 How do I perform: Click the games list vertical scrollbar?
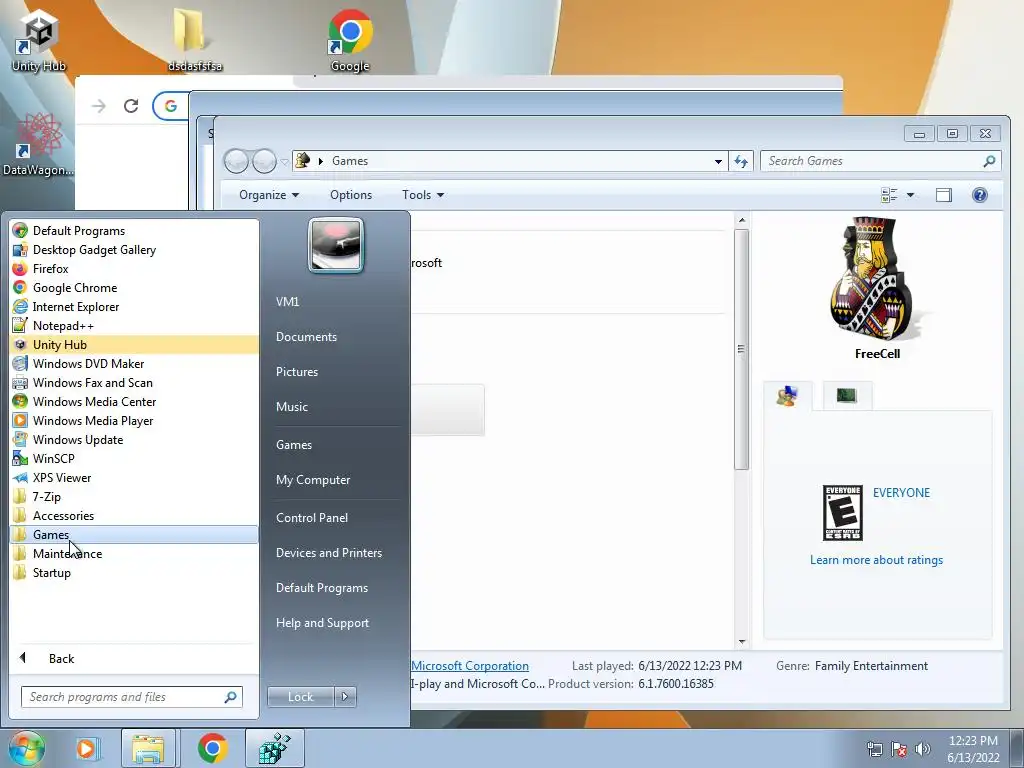(x=741, y=349)
